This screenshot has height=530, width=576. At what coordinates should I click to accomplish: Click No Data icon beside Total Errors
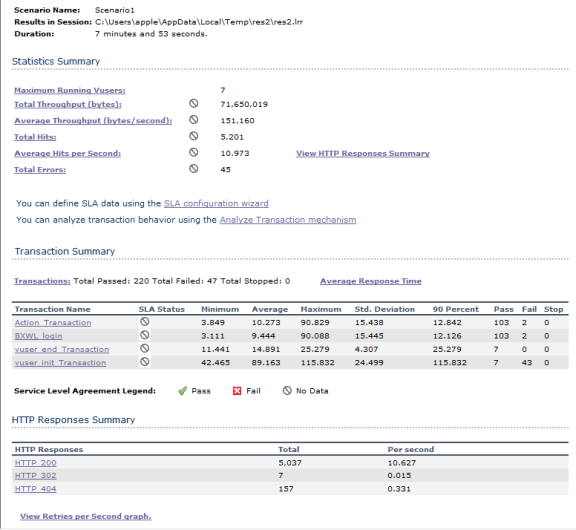[x=194, y=169]
